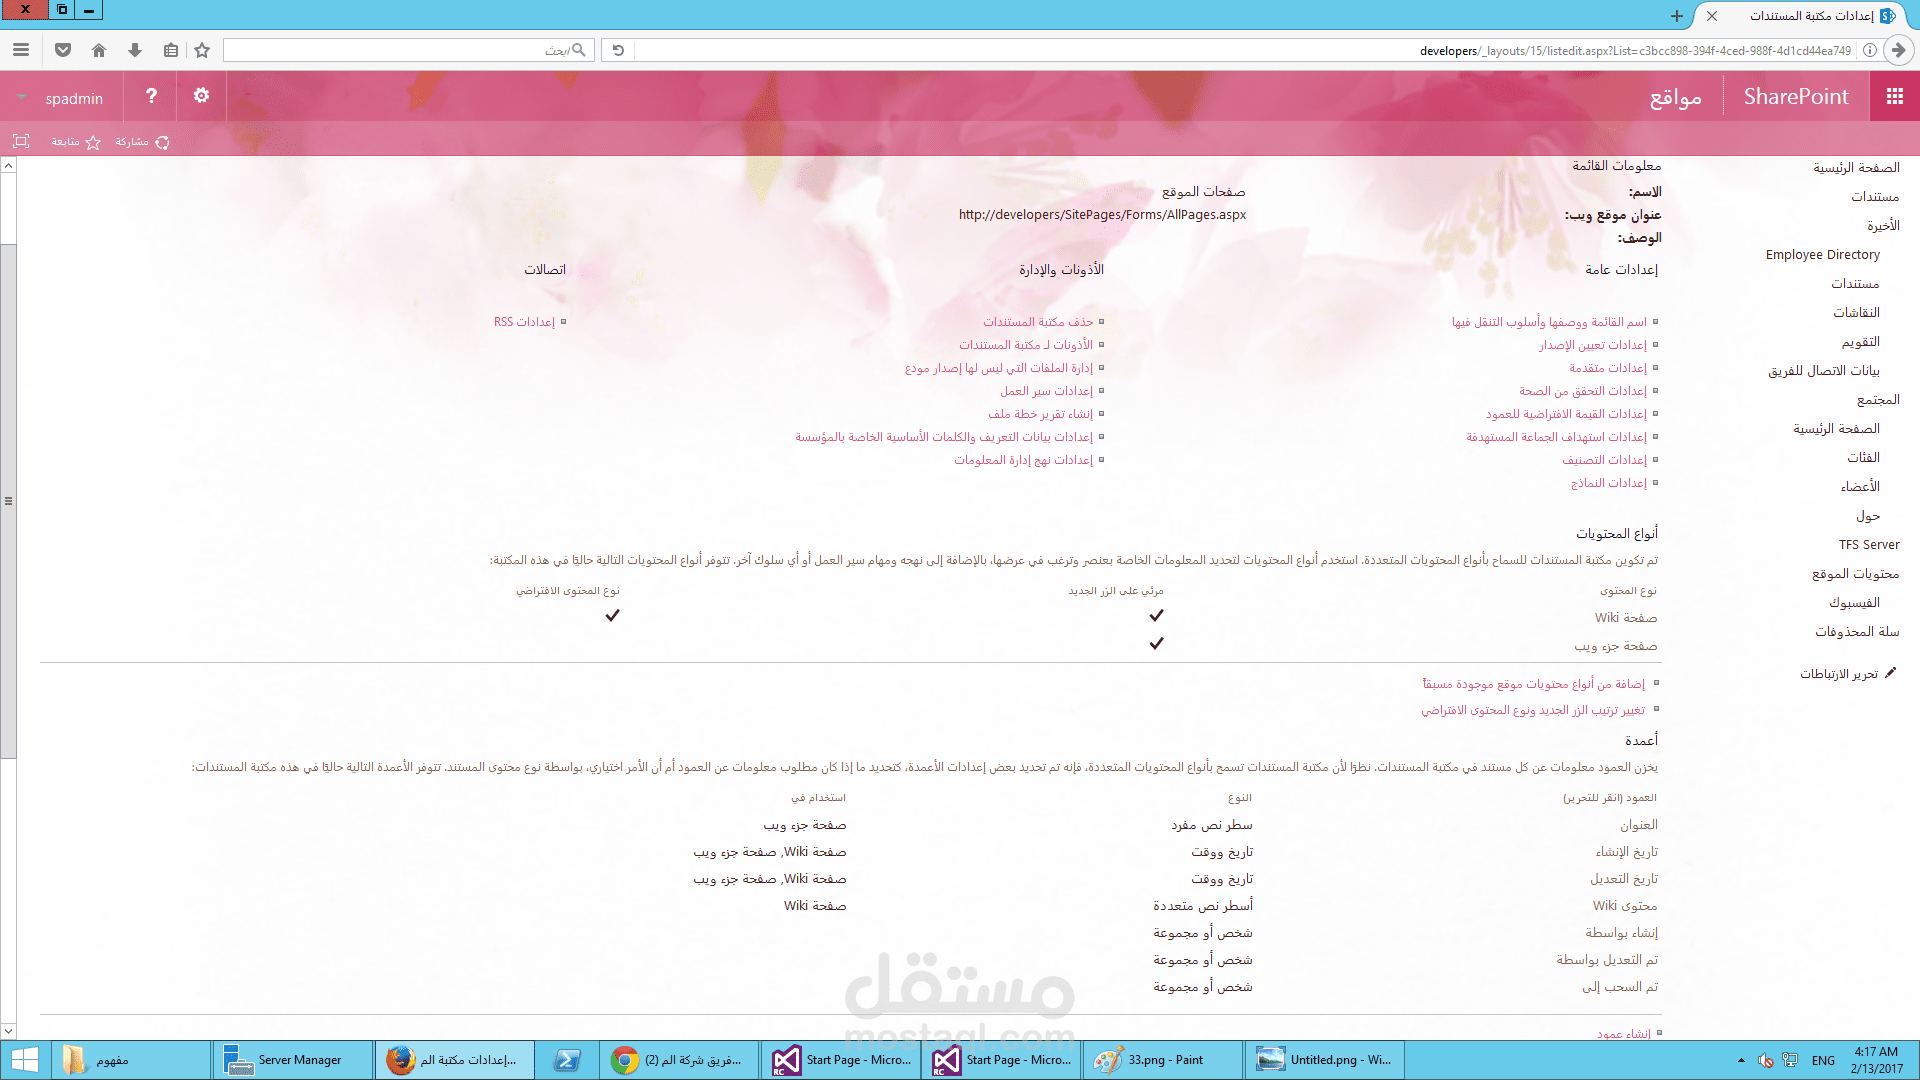Viewport: 1920px width, 1080px height.
Task: Click the reload page icon
Action: click(x=618, y=50)
